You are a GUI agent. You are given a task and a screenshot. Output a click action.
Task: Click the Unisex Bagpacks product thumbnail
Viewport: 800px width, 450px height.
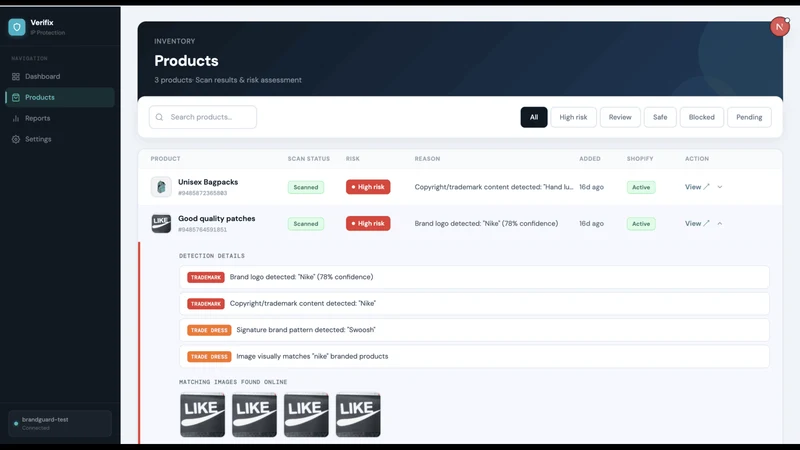click(x=161, y=187)
